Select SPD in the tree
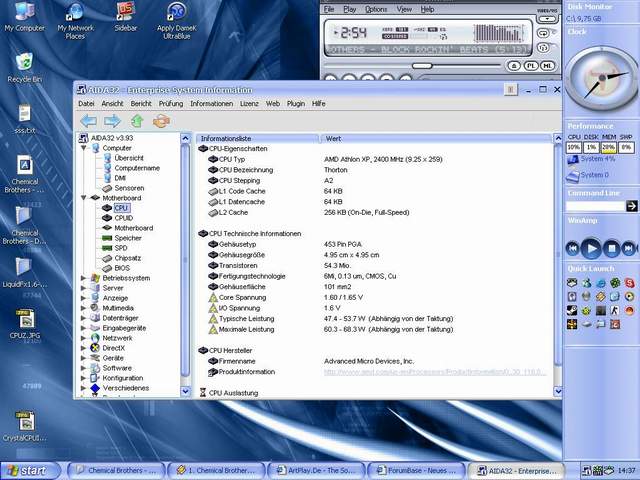The image size is (640, 480). point(121,248)
